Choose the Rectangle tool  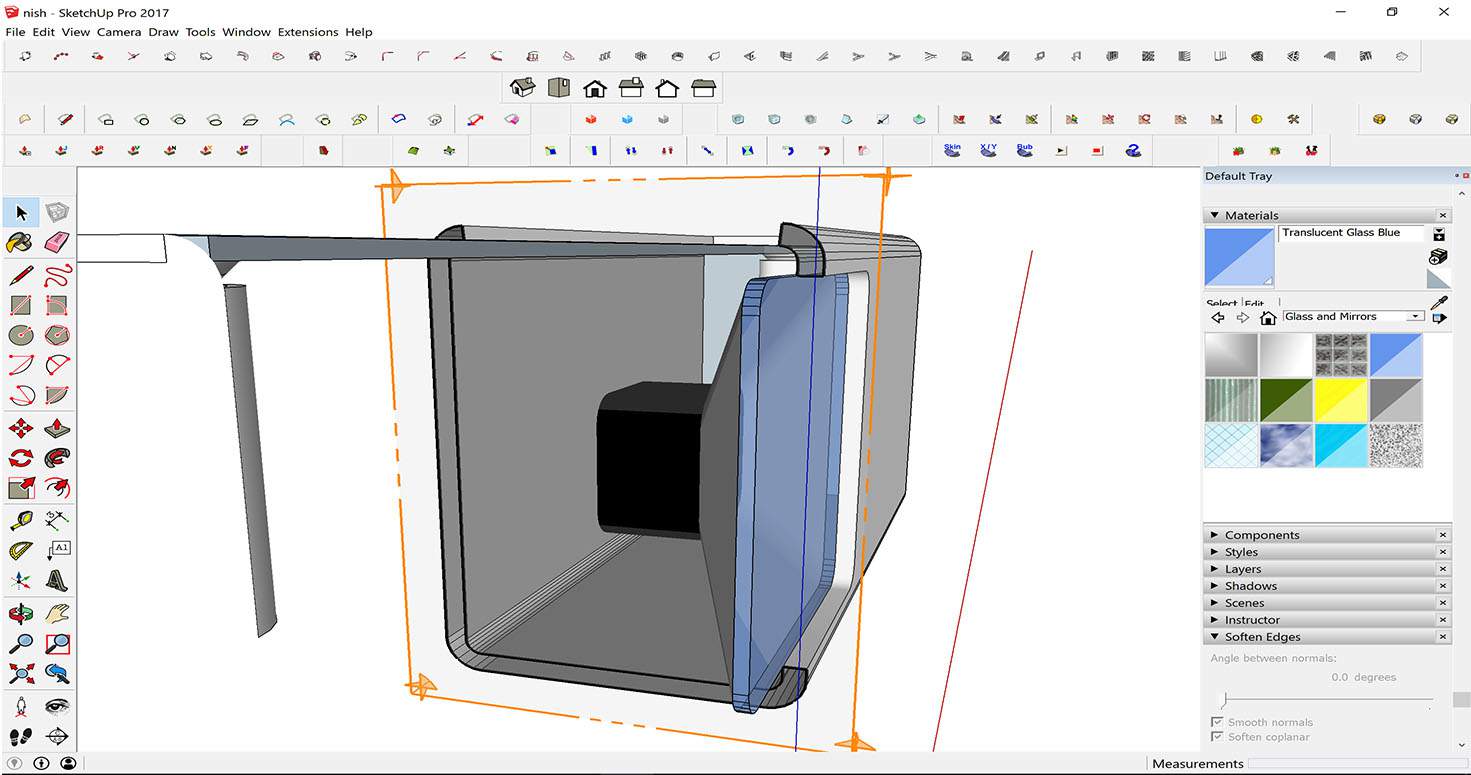click(21, 305)
